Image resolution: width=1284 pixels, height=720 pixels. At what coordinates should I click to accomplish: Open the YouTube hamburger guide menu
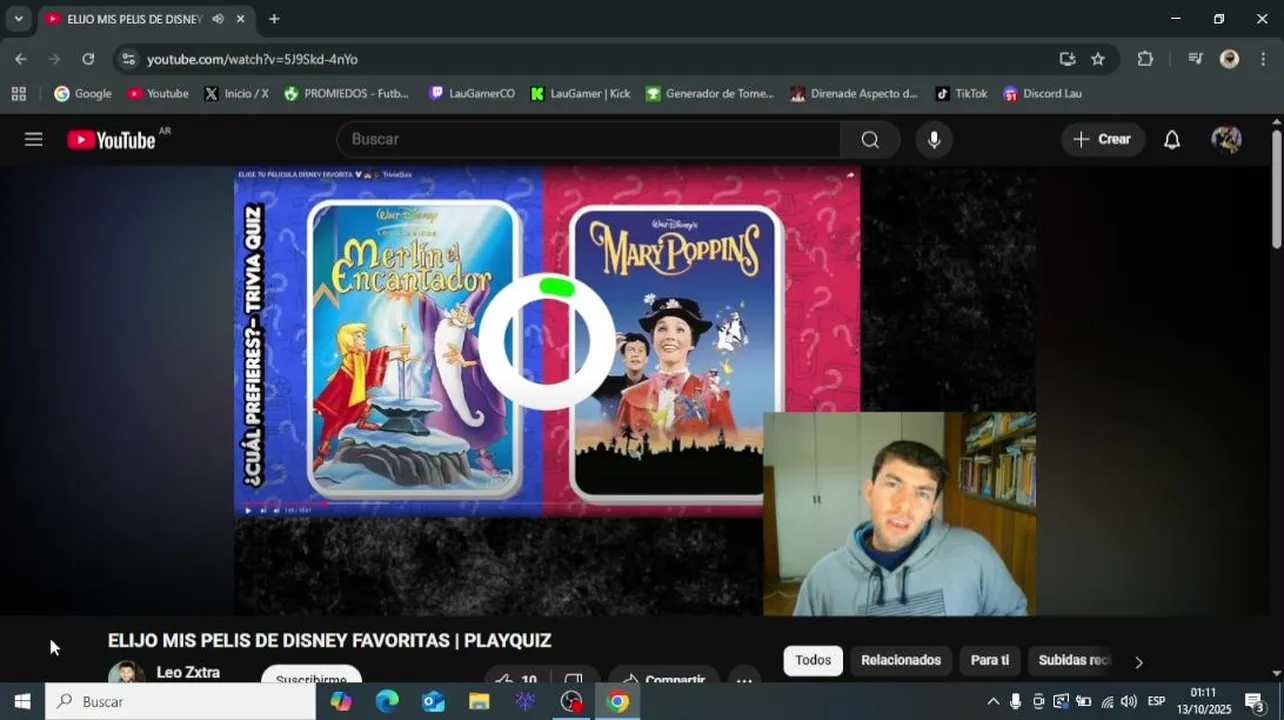tap(33, 139)
